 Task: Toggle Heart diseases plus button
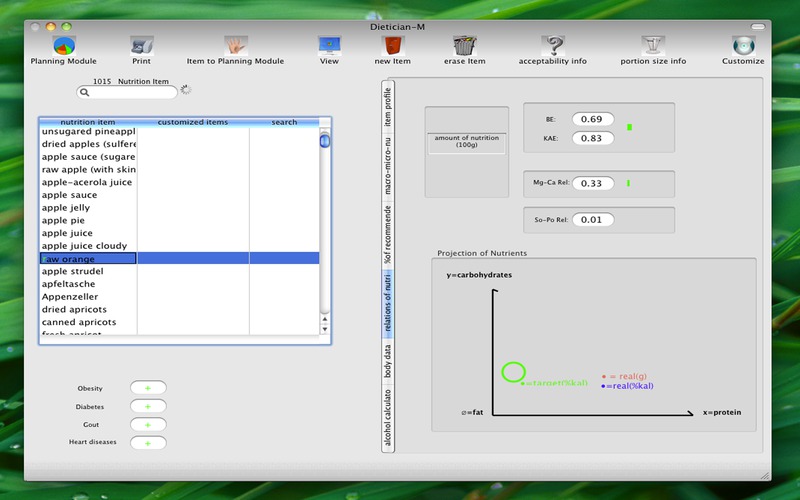click(x=148, y=443)
